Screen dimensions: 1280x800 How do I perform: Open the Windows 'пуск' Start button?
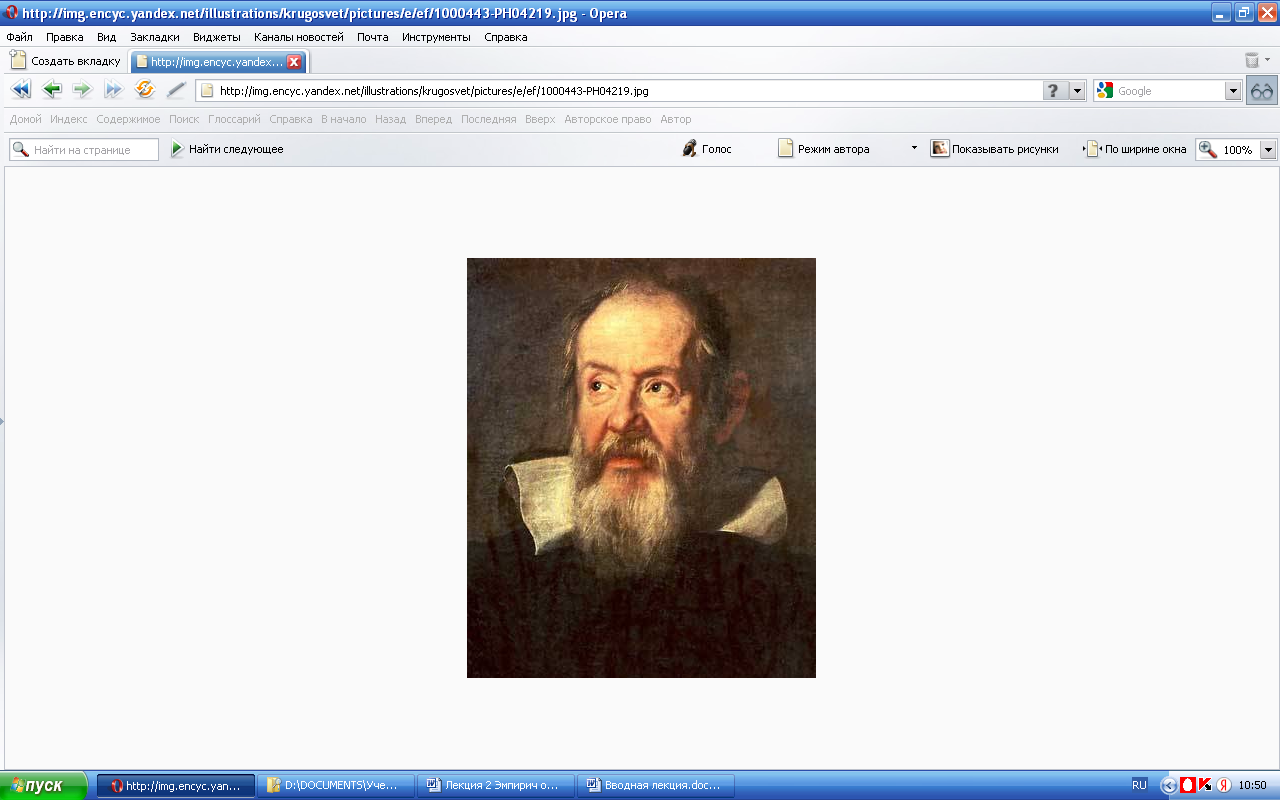click(44, 786)
